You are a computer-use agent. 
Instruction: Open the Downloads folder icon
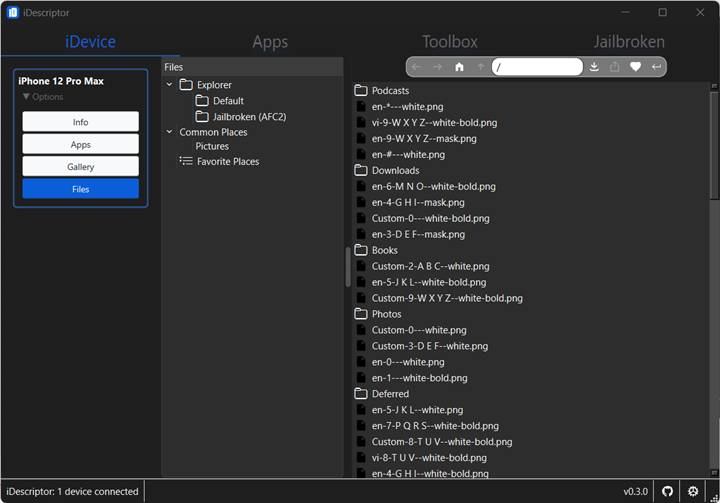[x=361, y=170]
